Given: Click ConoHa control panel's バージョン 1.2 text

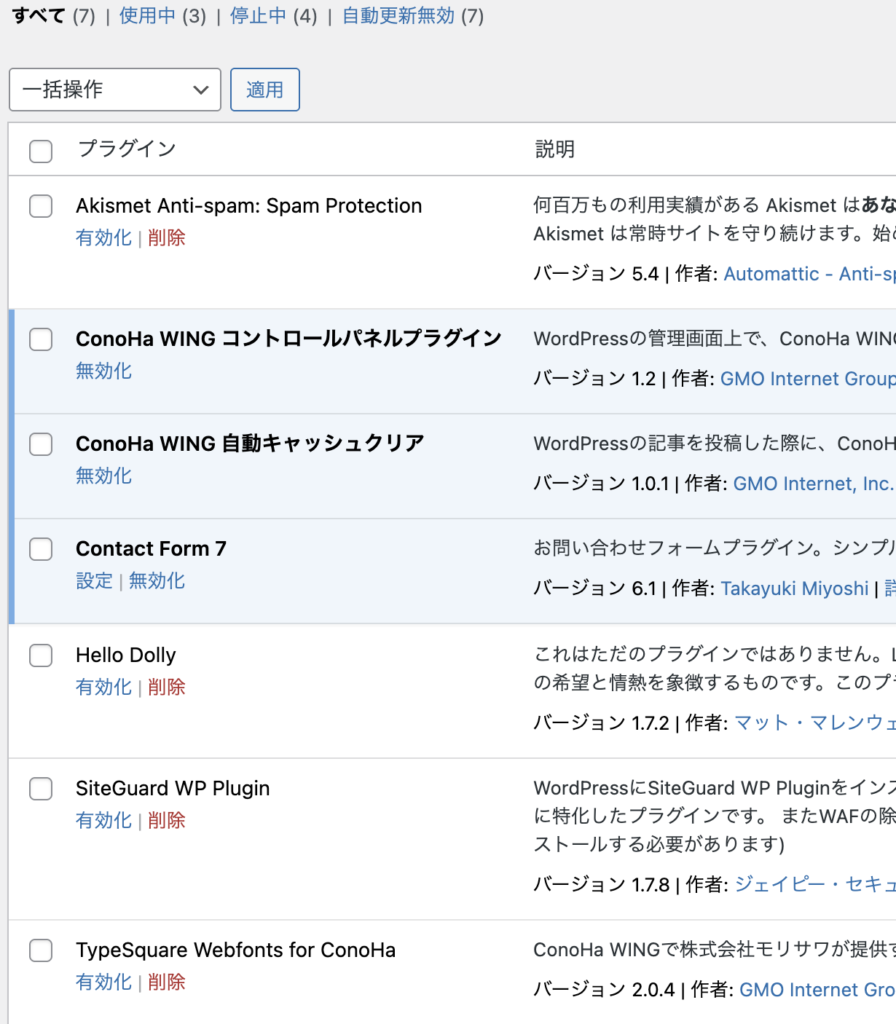Looking at the screenshot, I should [x=595, y=379].
